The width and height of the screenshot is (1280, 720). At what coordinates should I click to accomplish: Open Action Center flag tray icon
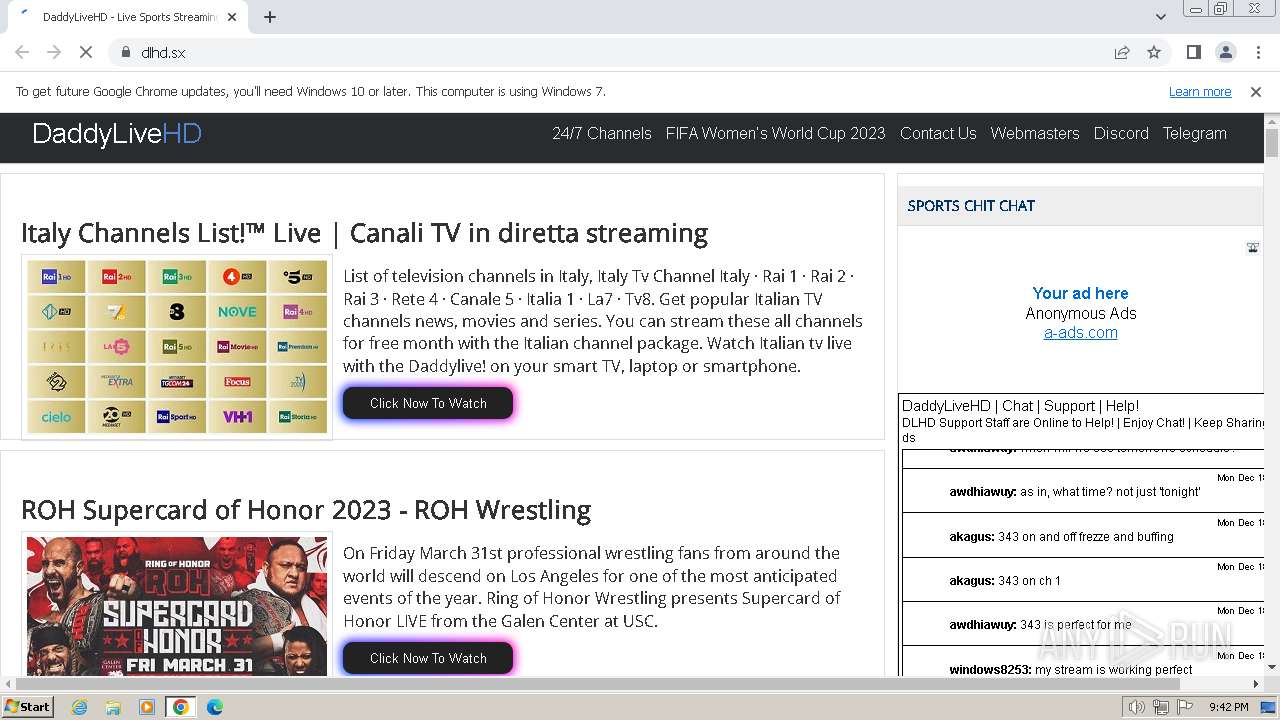click(1184, 707)
